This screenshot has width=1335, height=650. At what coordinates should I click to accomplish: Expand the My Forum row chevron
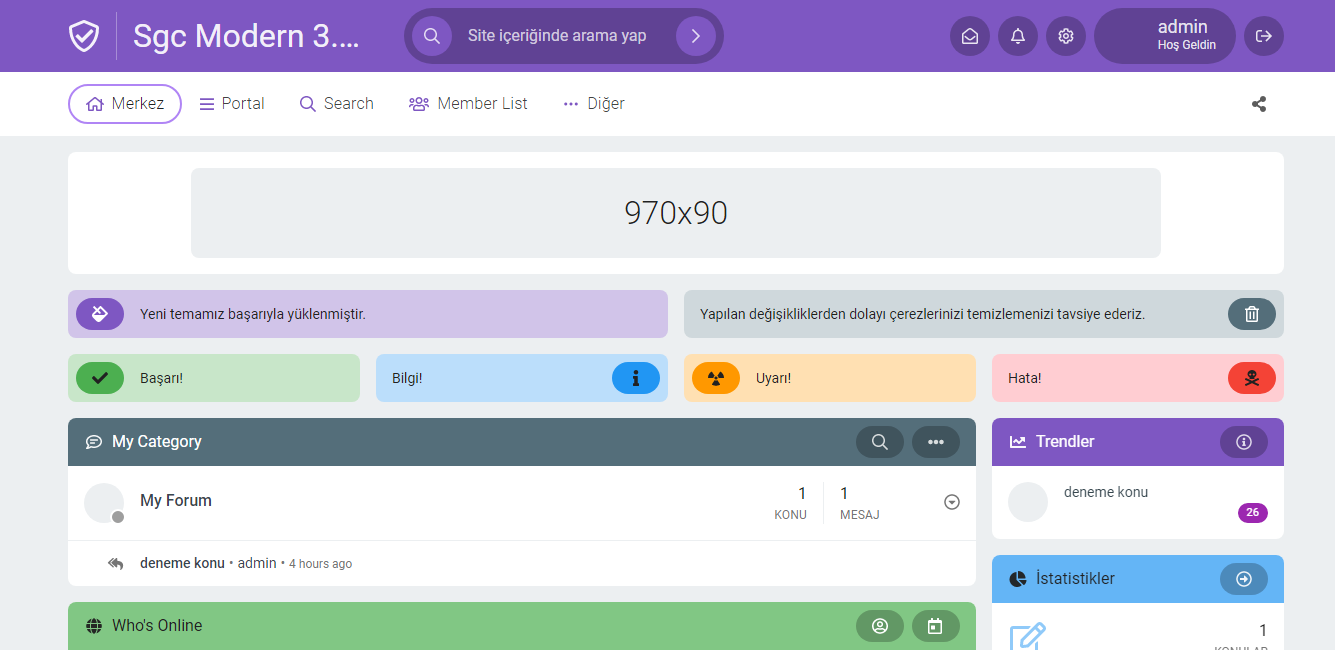951,502
